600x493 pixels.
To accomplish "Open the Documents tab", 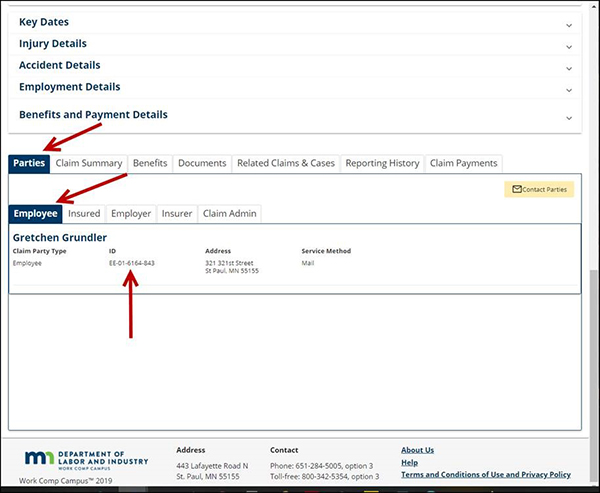I will click(202, 163).
